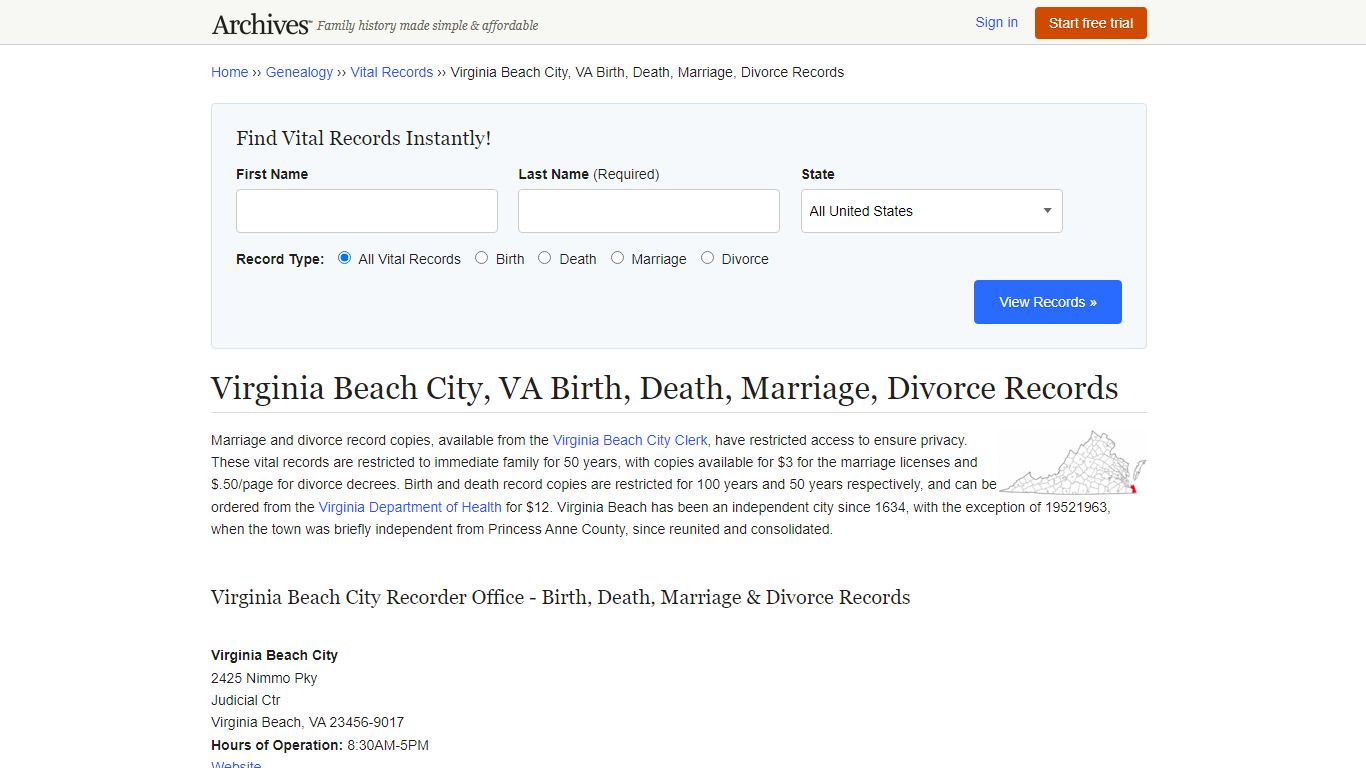Image resolution: width=1366 pixels, height=768 pixels.
Task: Click the '2425 Nimmo Pky' address line
Action: [264, 678]
